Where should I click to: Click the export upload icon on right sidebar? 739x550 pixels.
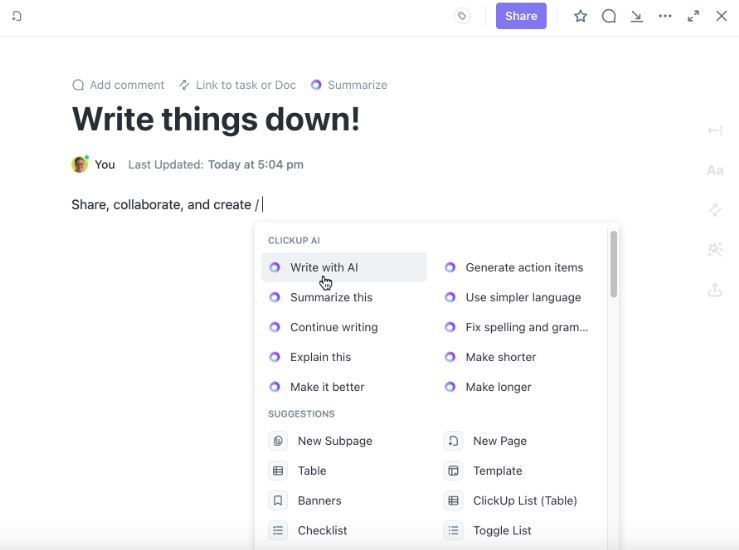715,290
